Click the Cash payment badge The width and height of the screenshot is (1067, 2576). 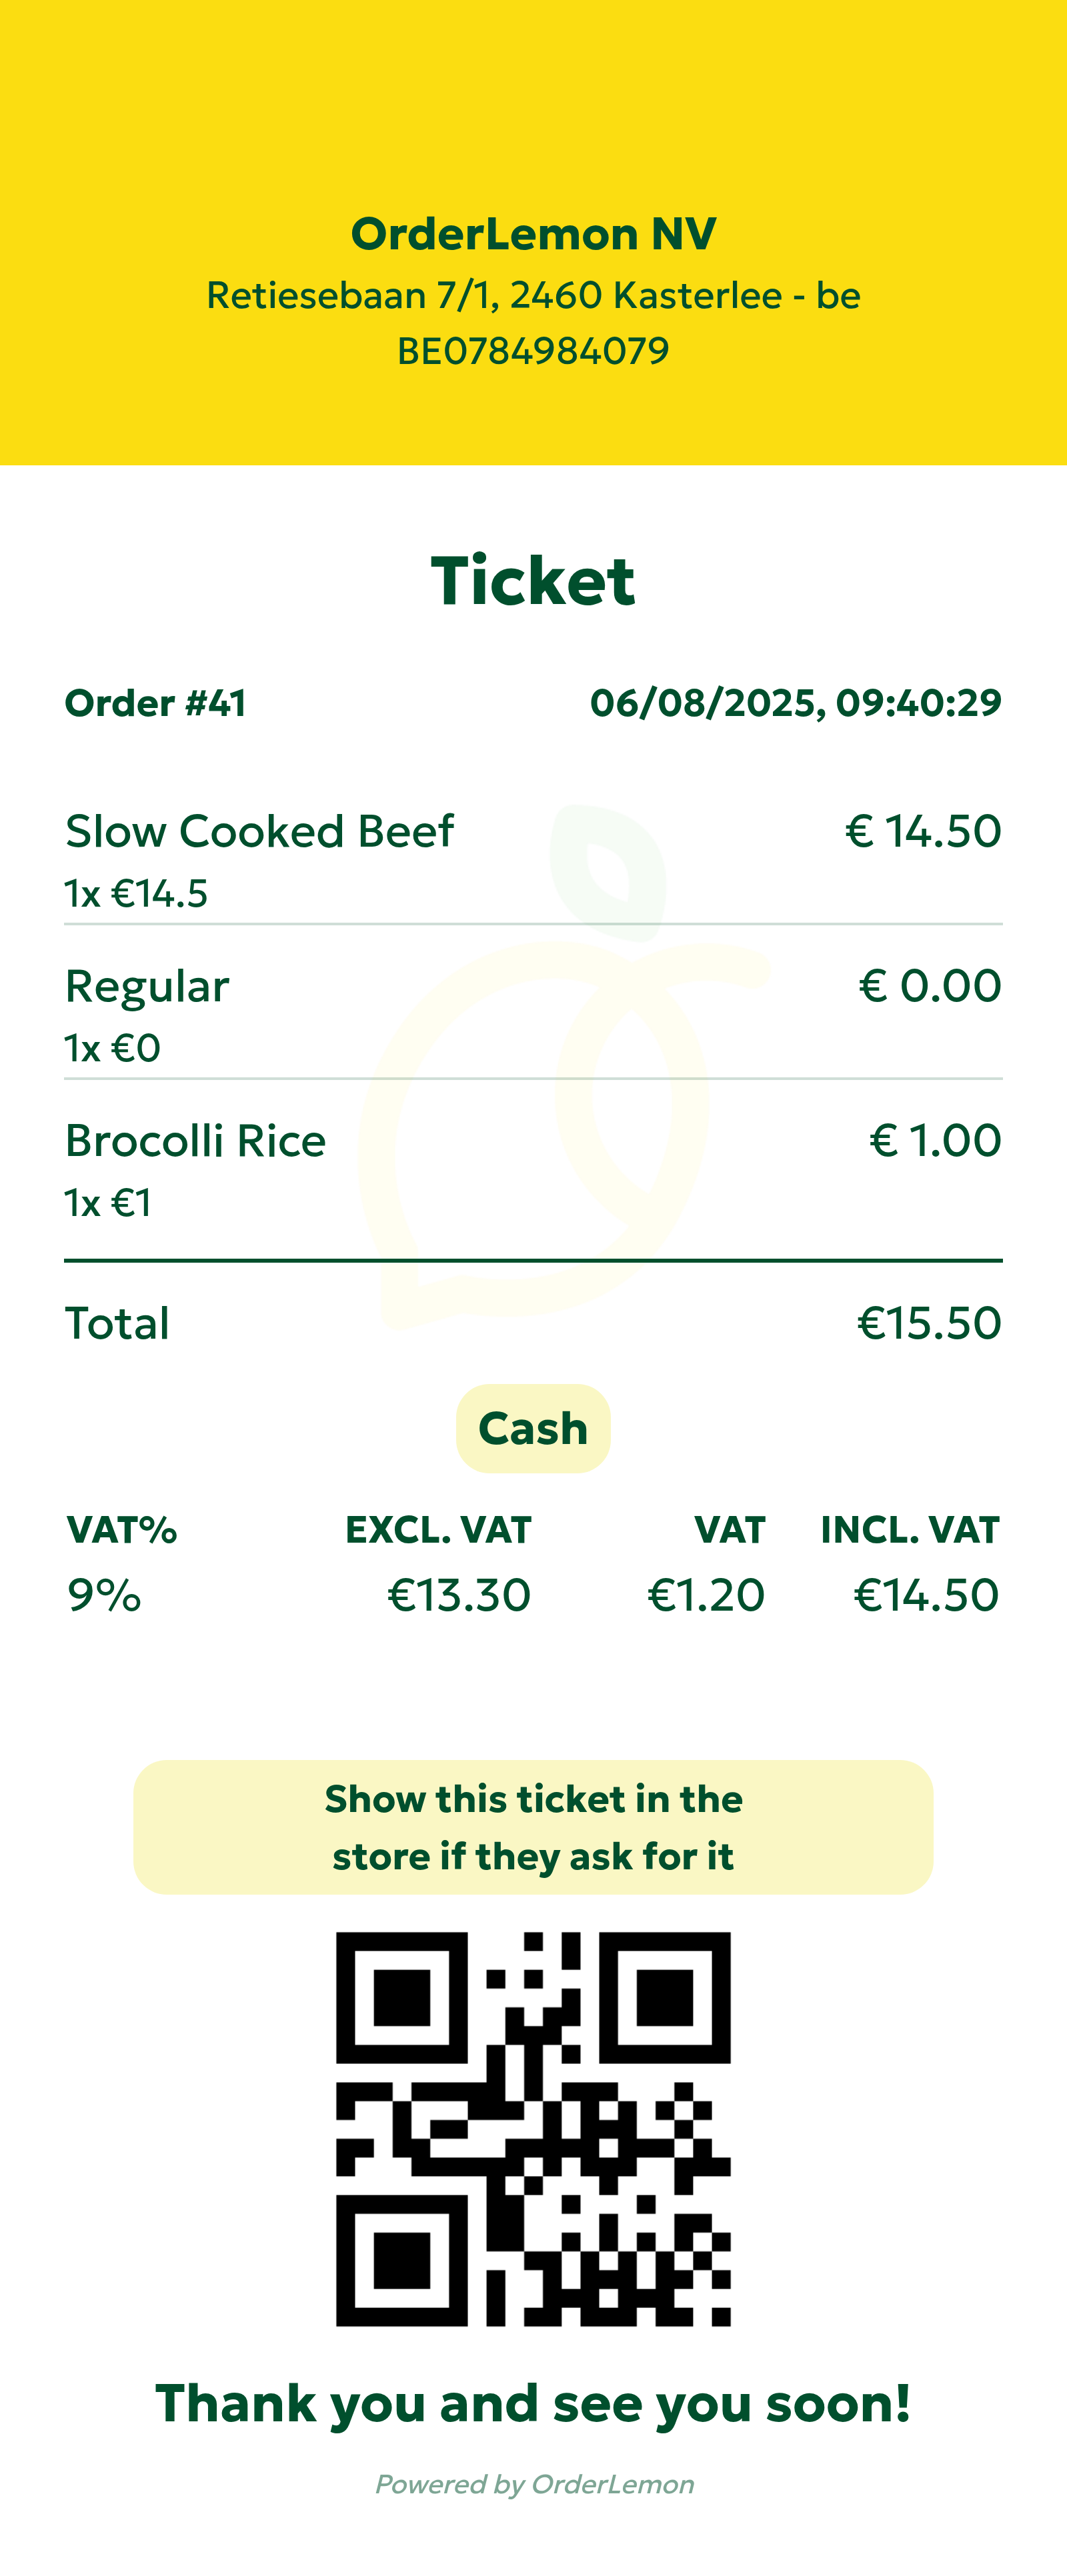click(533, 1428)
